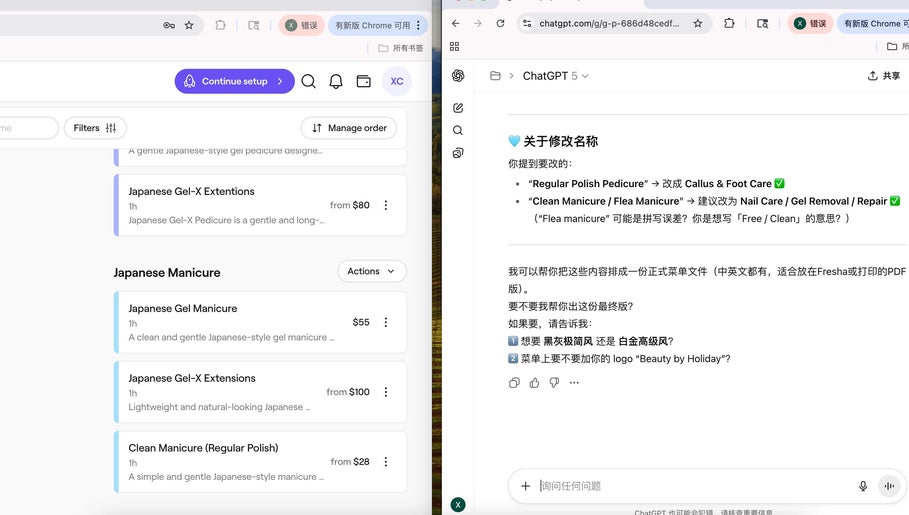
Task: Bookmark the chatgpt.com page with the star
Action: point(698,24)
